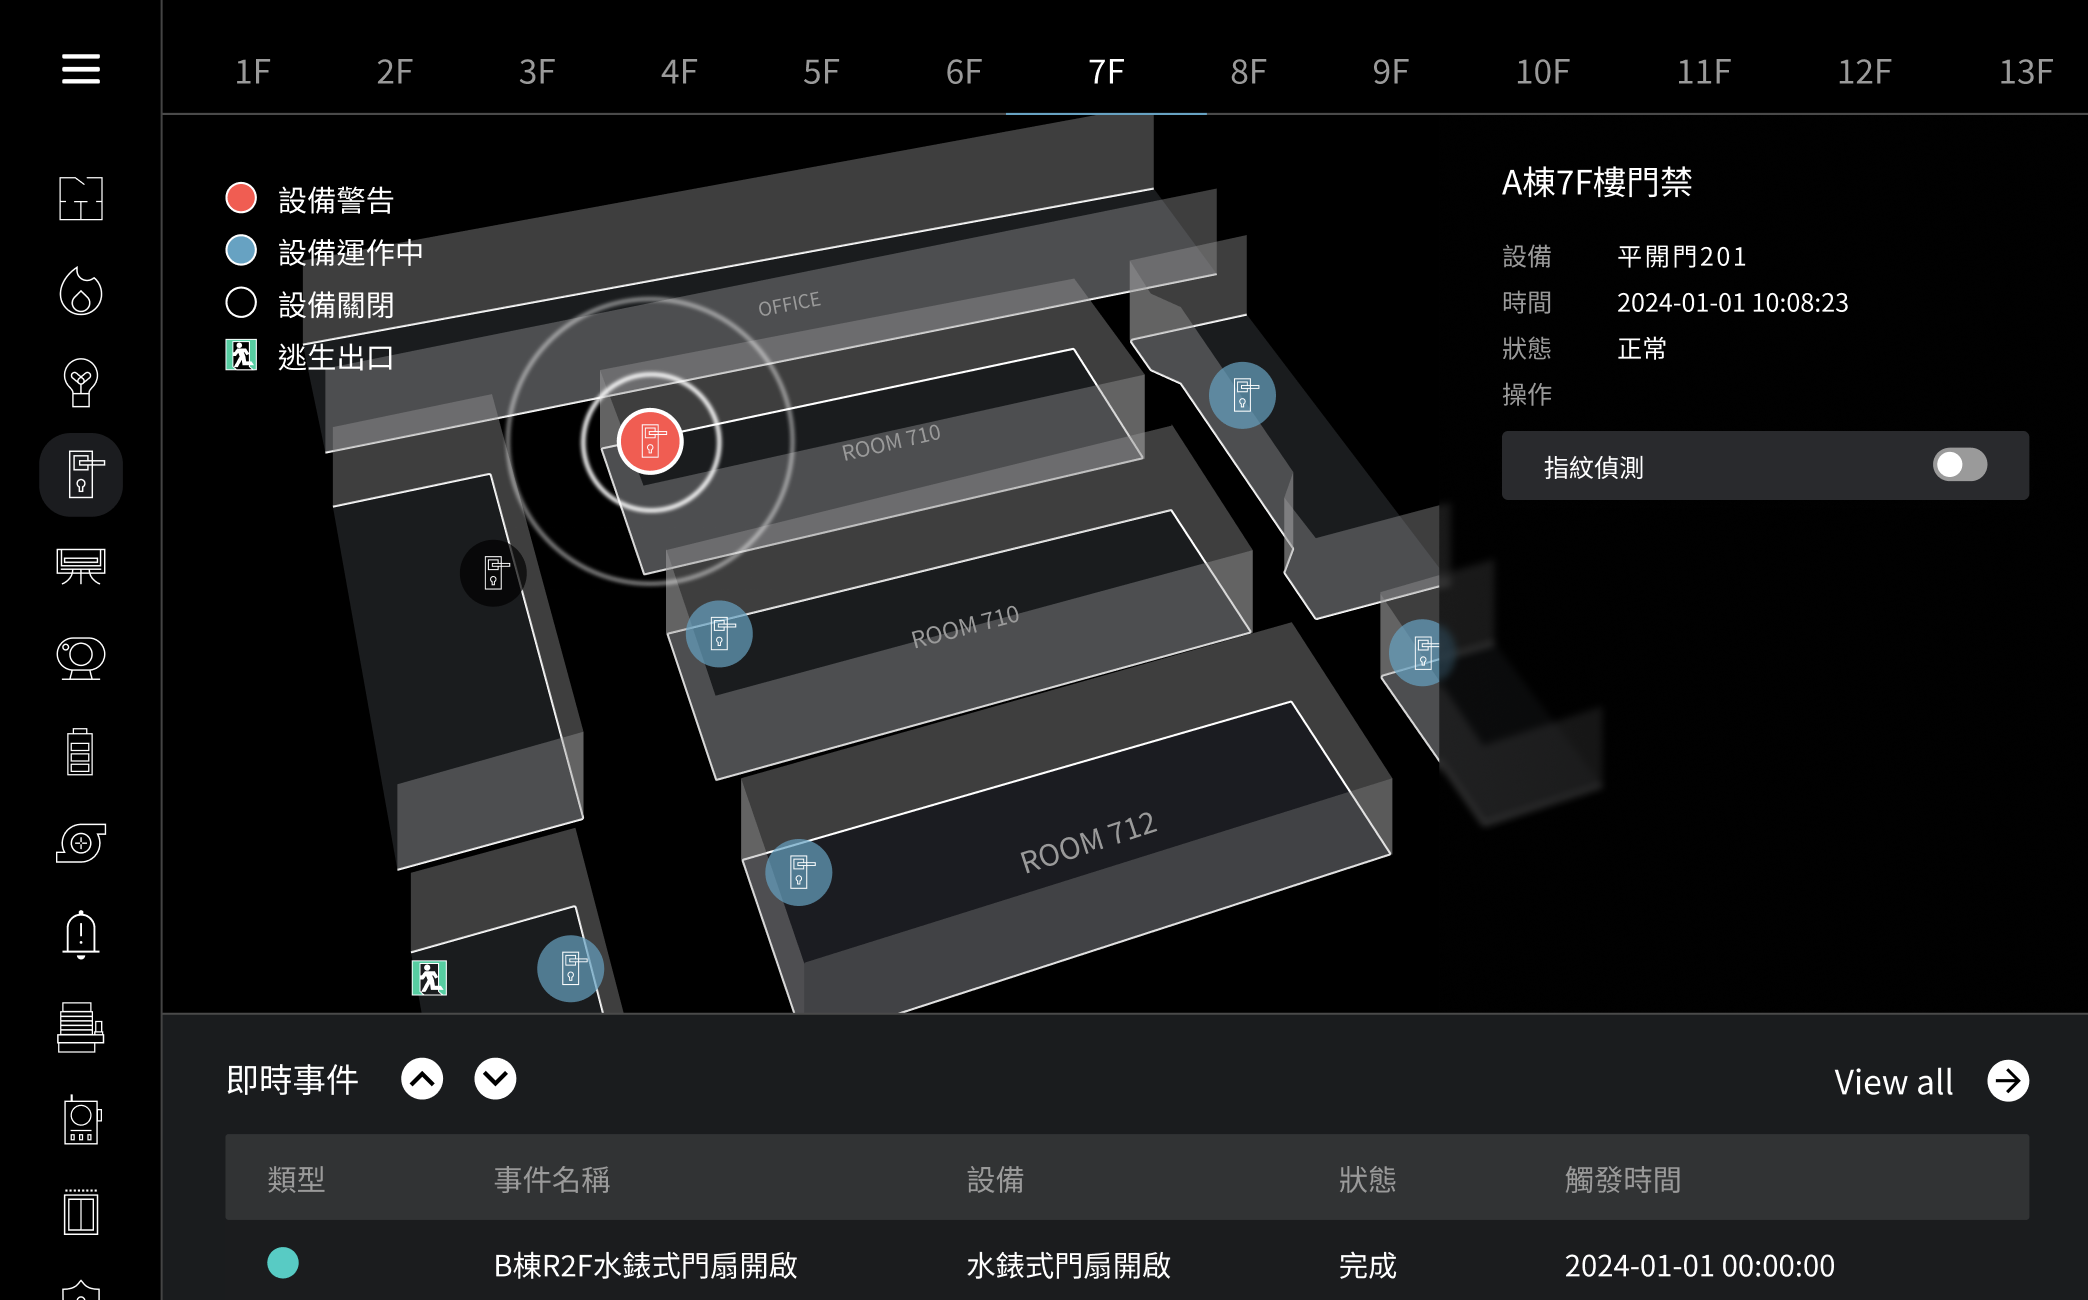Open the alarm bell sidebar icon
Image resolution: width=2088 pixels, height=1300 pixels.
click(x=80, y=935)
